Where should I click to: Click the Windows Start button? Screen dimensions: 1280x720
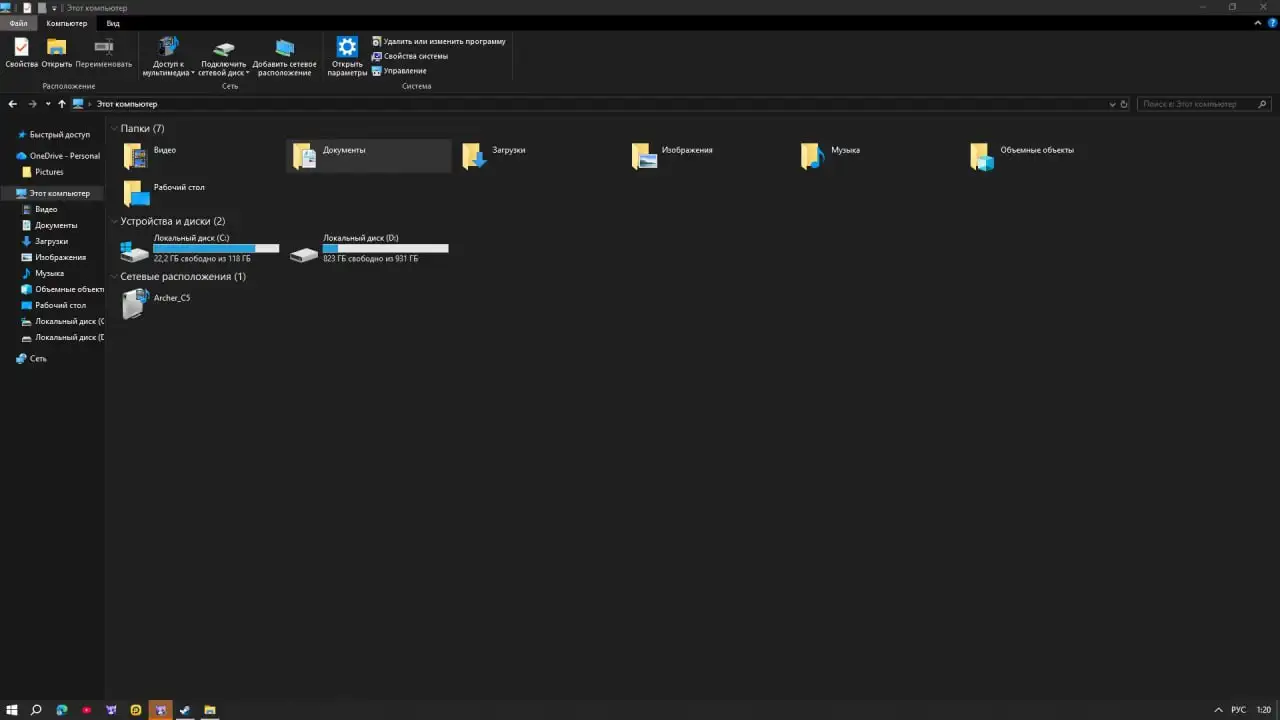(x=12, y=710)
